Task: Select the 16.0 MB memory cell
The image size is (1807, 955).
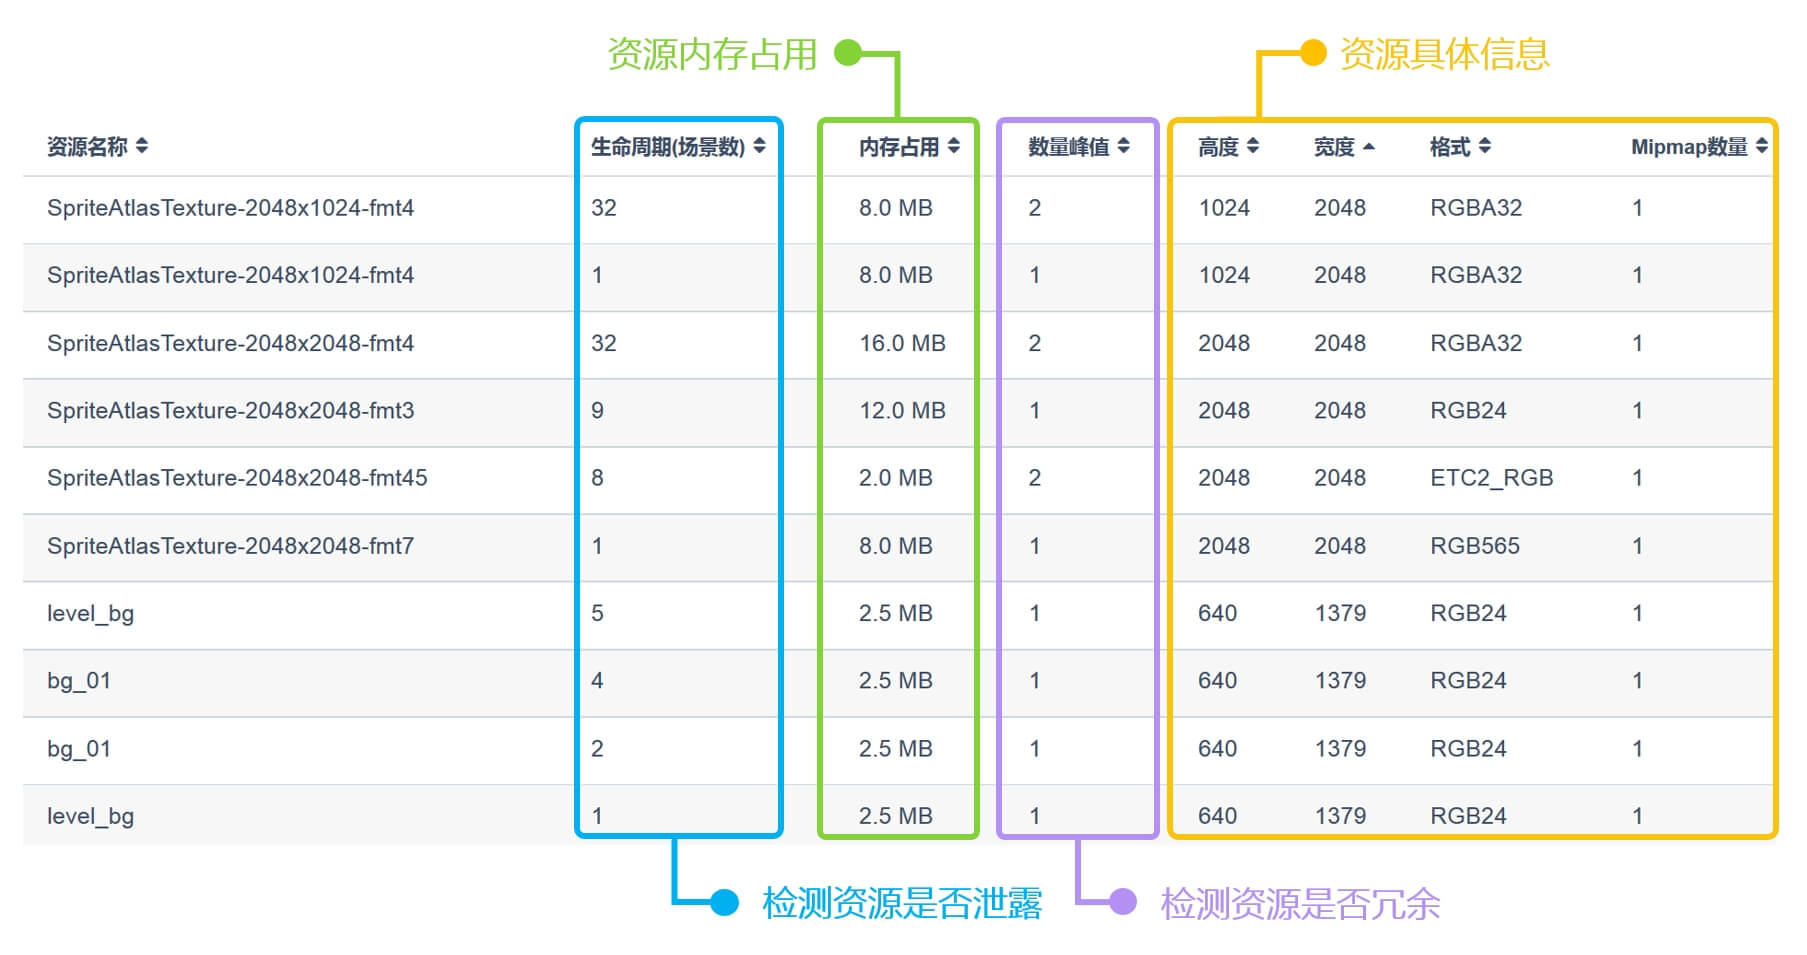Action: pos(902,343)
